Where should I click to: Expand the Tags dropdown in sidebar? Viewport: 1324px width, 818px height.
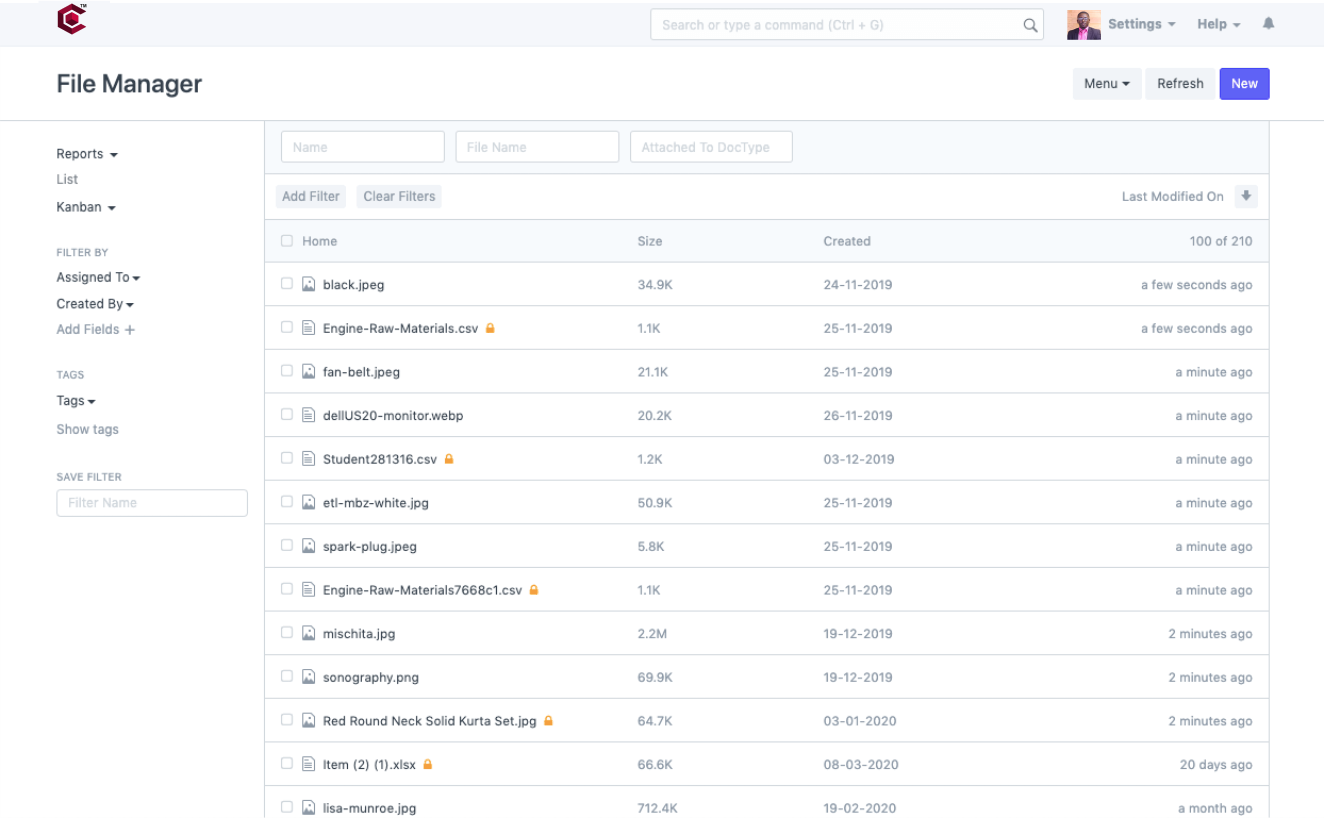coord(76,401)
